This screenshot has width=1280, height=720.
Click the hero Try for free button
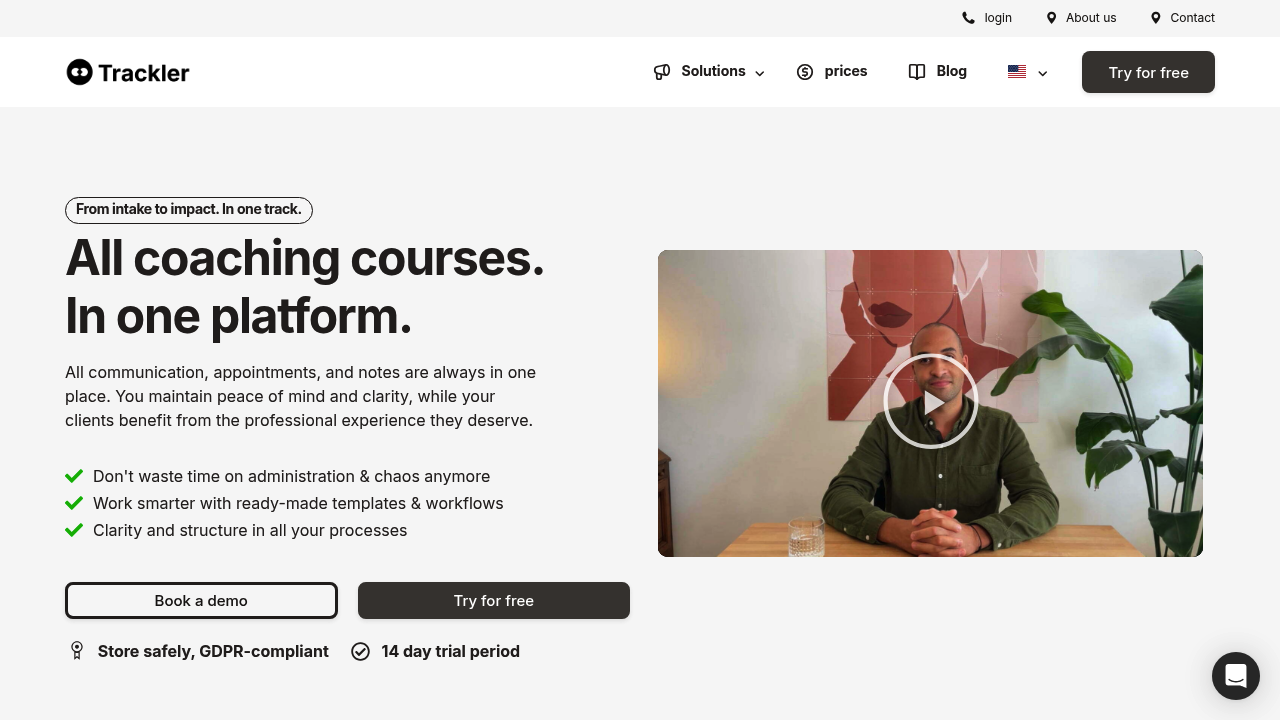494,600
